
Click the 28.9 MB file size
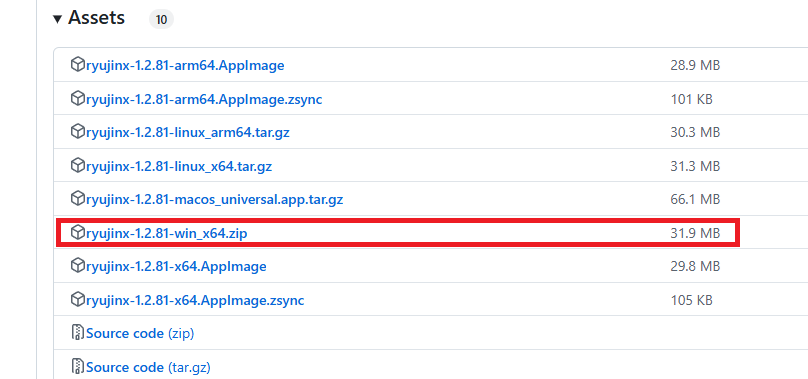[x=695, y=65]
